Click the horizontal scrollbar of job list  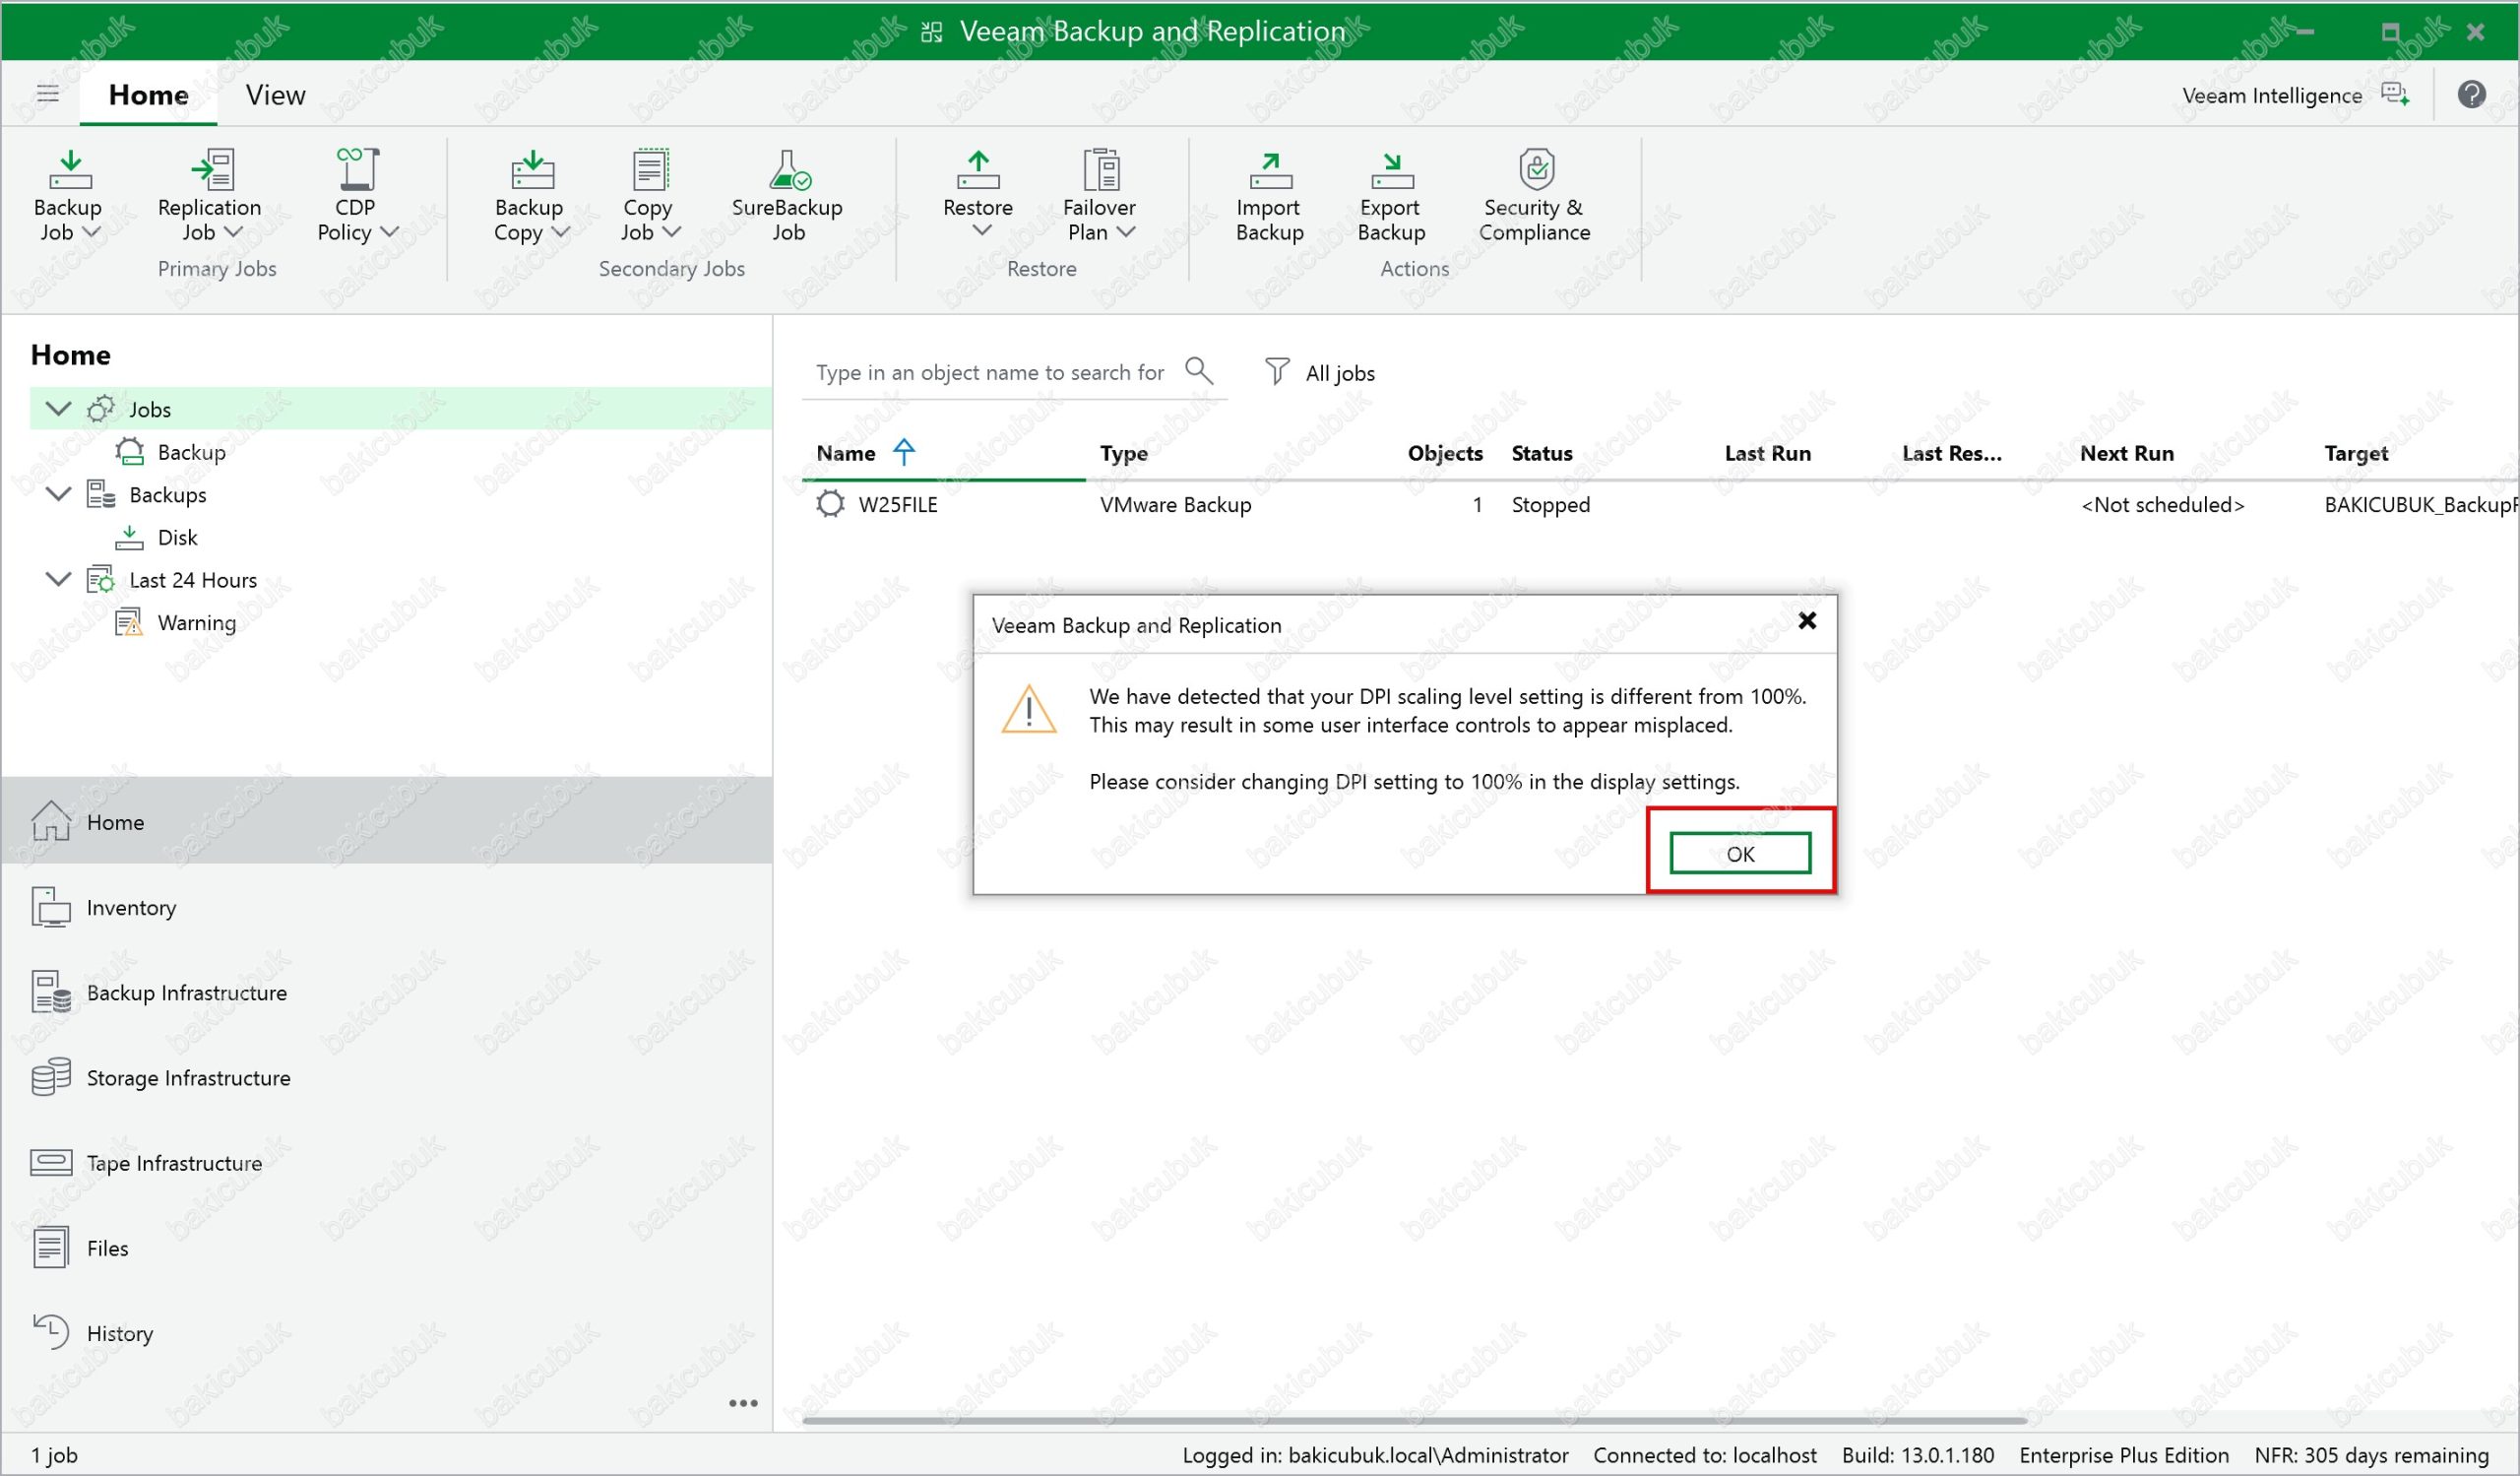(x=1413, y=1420)
